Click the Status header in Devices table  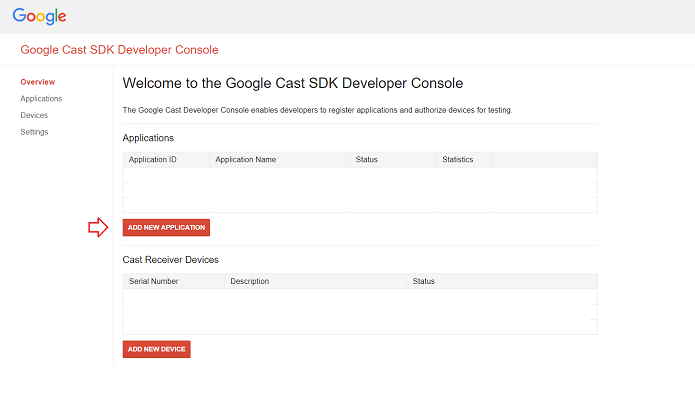coord(423,282)
